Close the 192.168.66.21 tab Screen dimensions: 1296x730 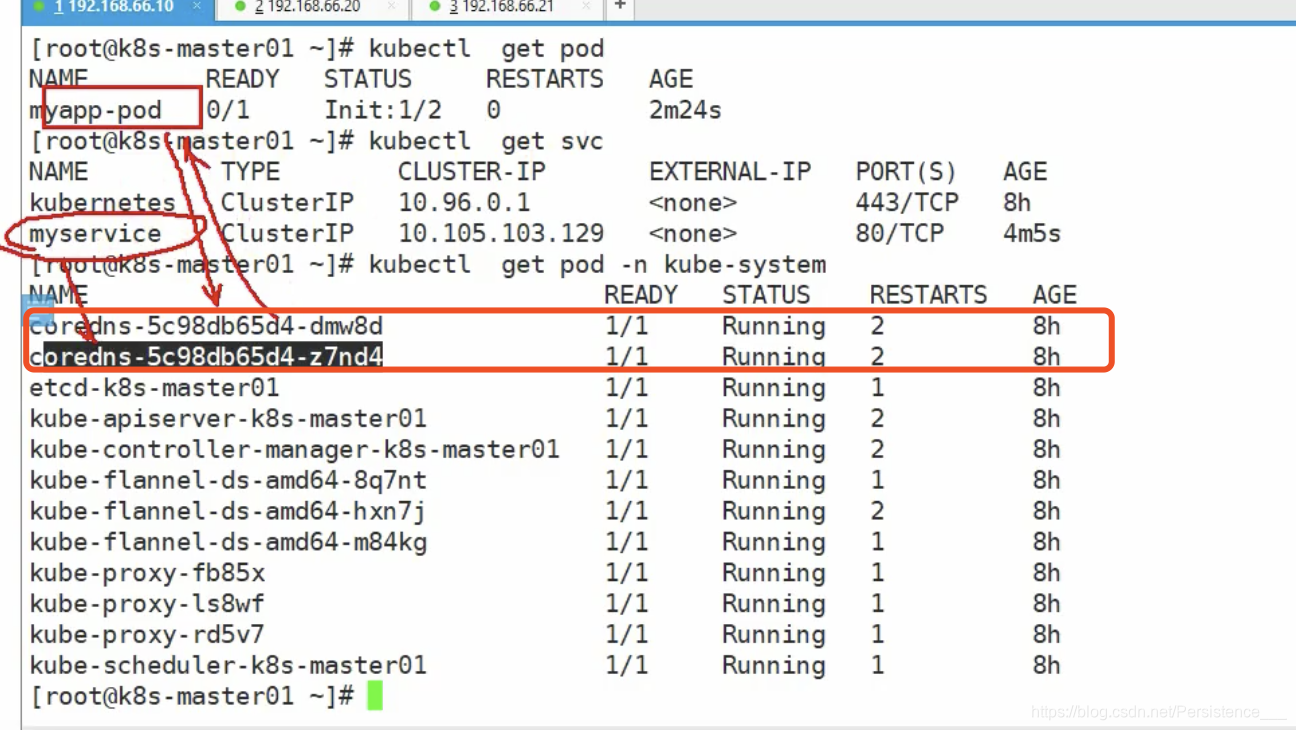coord(586,6)
